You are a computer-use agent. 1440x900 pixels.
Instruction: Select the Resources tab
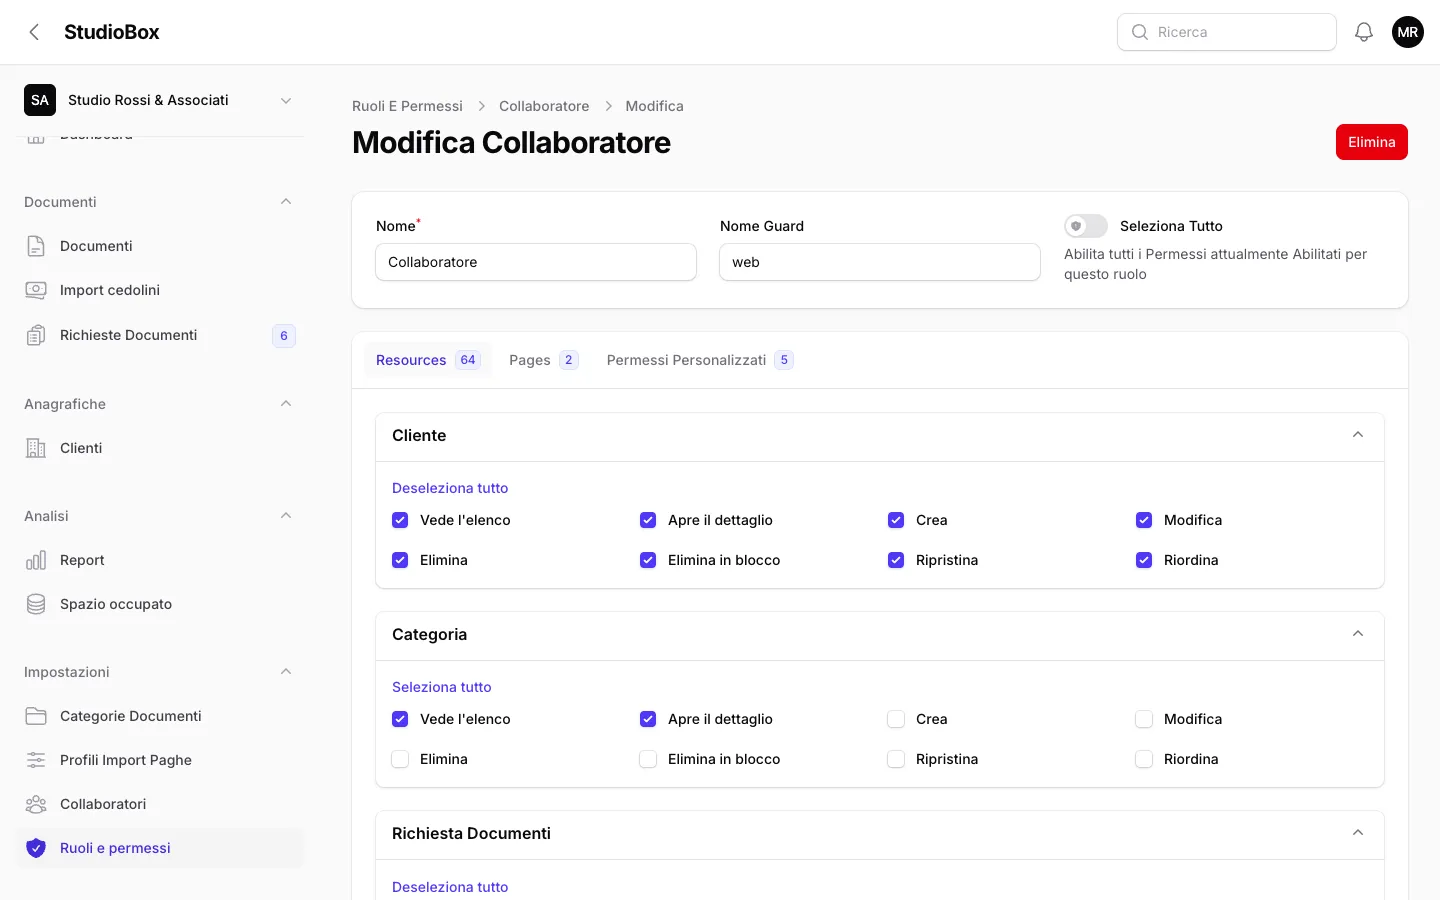pyautogui.click(x=428, y=360)
